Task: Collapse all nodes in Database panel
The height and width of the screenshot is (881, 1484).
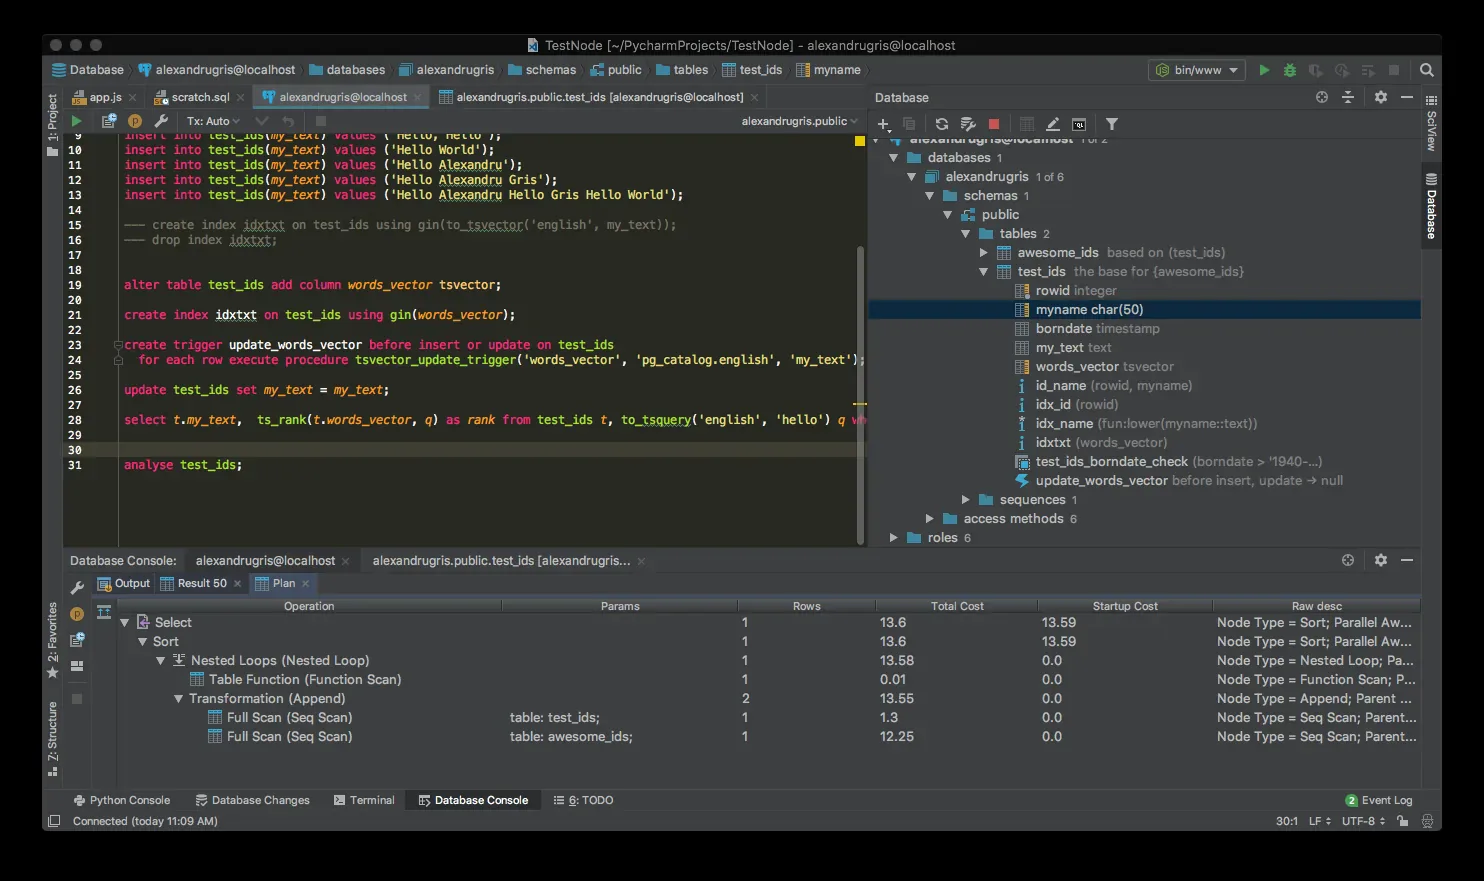Action: coord(1348,97)
